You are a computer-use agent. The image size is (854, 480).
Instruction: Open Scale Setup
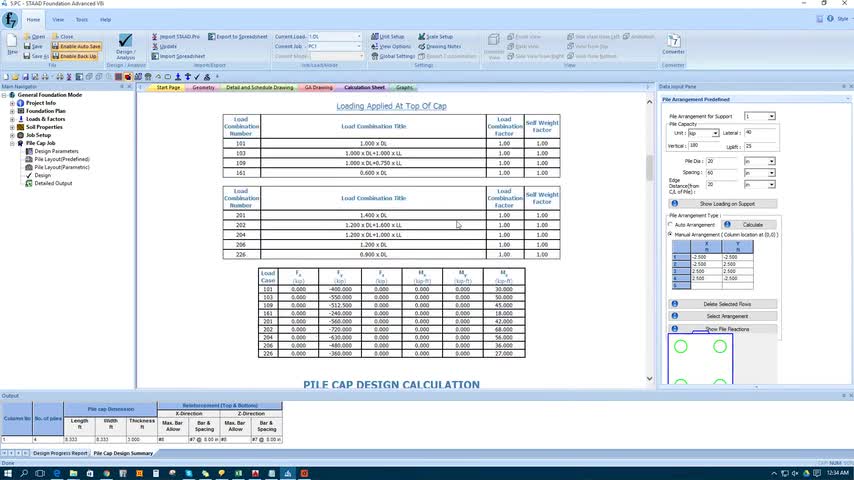click(435, 37)
